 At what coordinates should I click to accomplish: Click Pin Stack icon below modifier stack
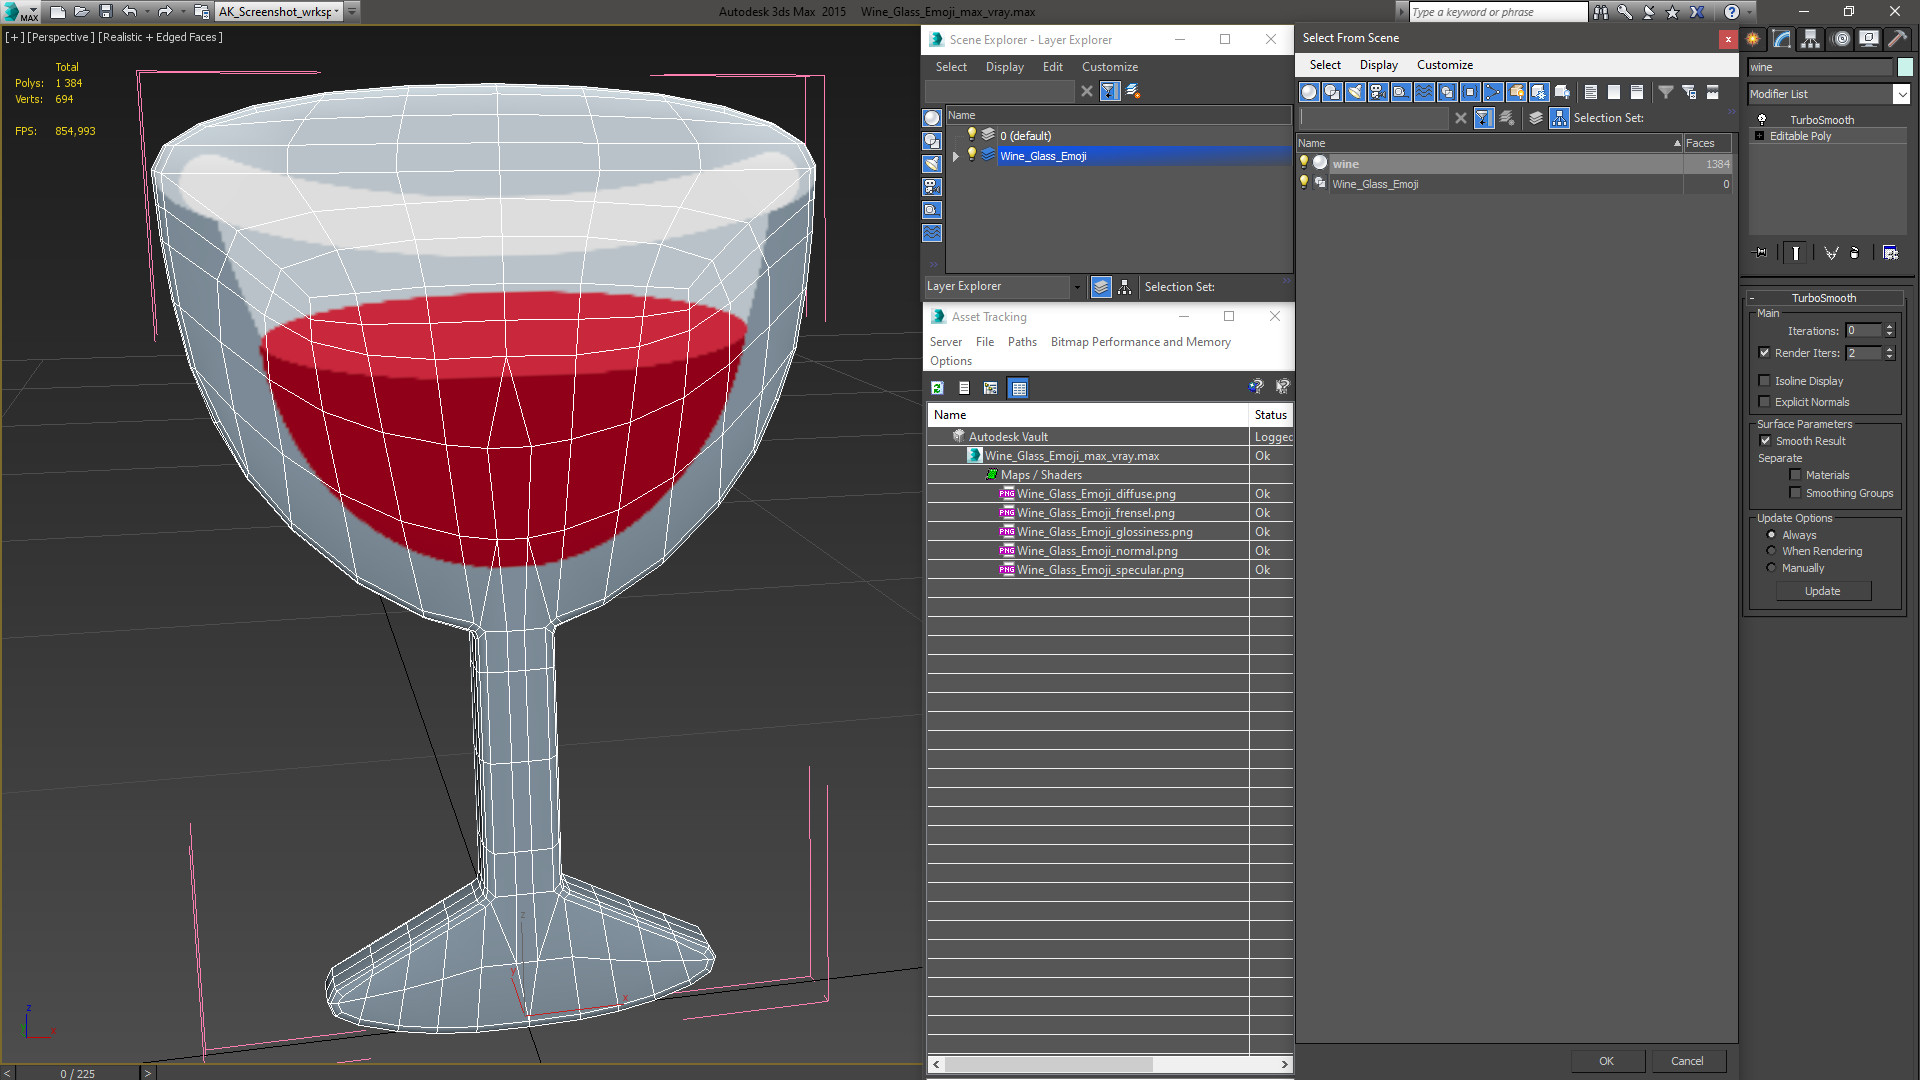1761,253
